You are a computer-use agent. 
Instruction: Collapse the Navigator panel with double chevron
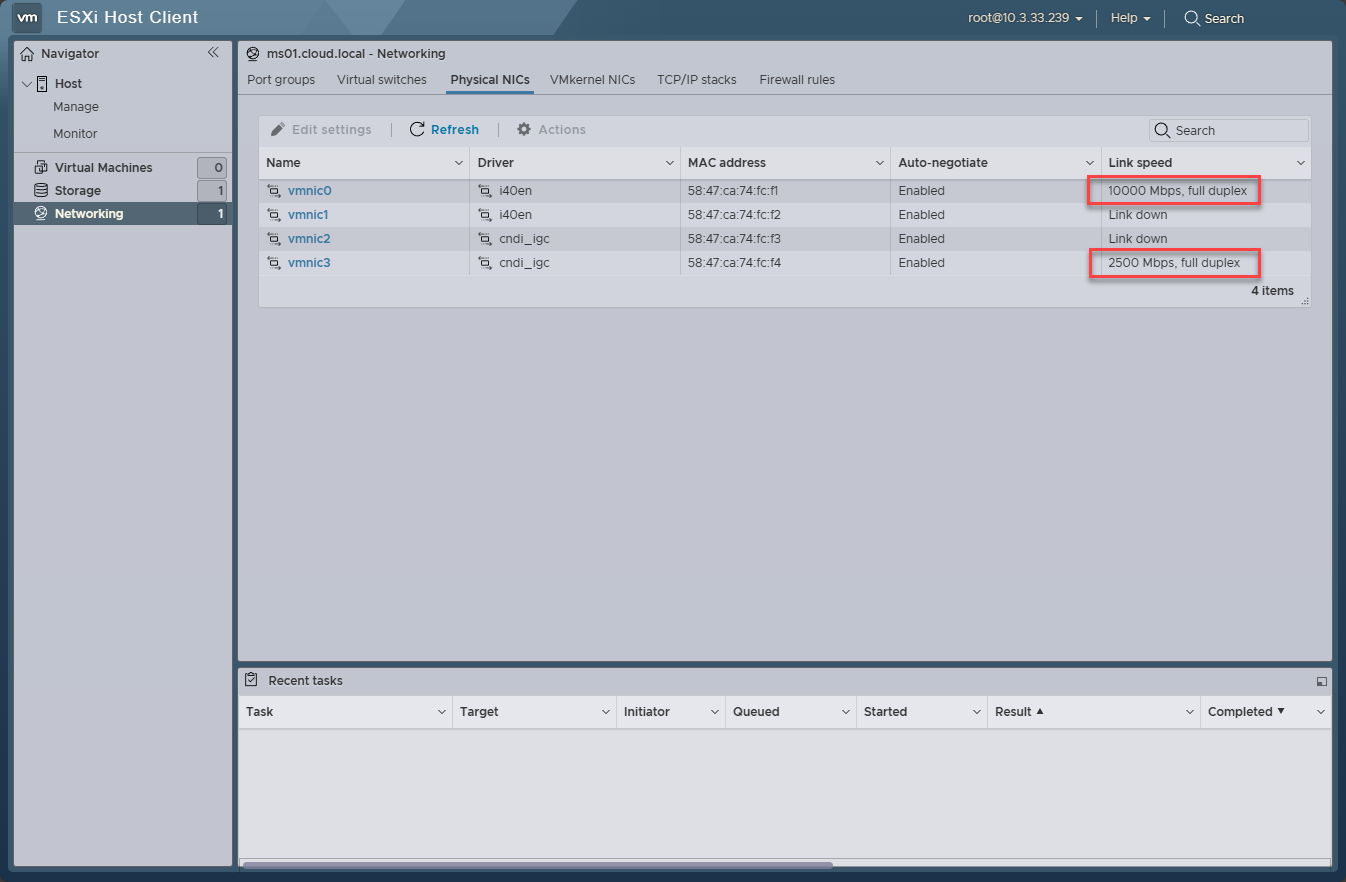pos(213,53)
